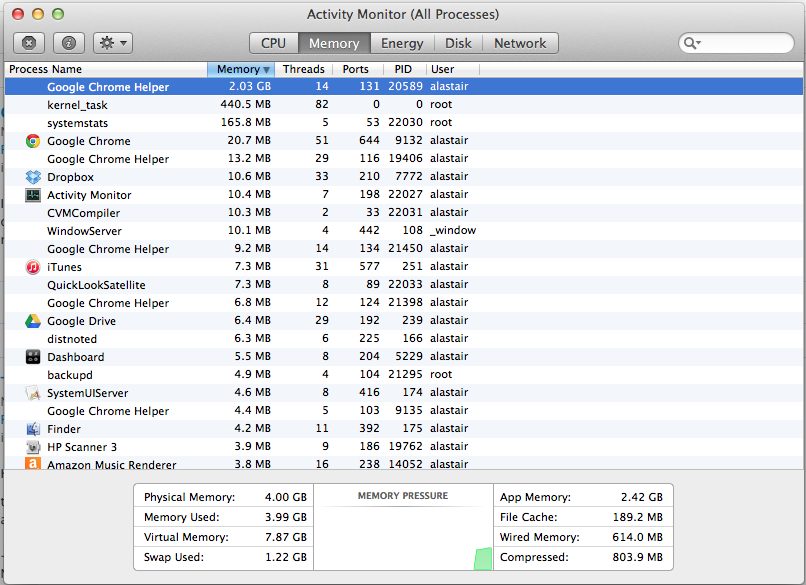Sort by the Threads column header
Screen dimensions: 806x585
pyautogui.click(x=304, y=69)
